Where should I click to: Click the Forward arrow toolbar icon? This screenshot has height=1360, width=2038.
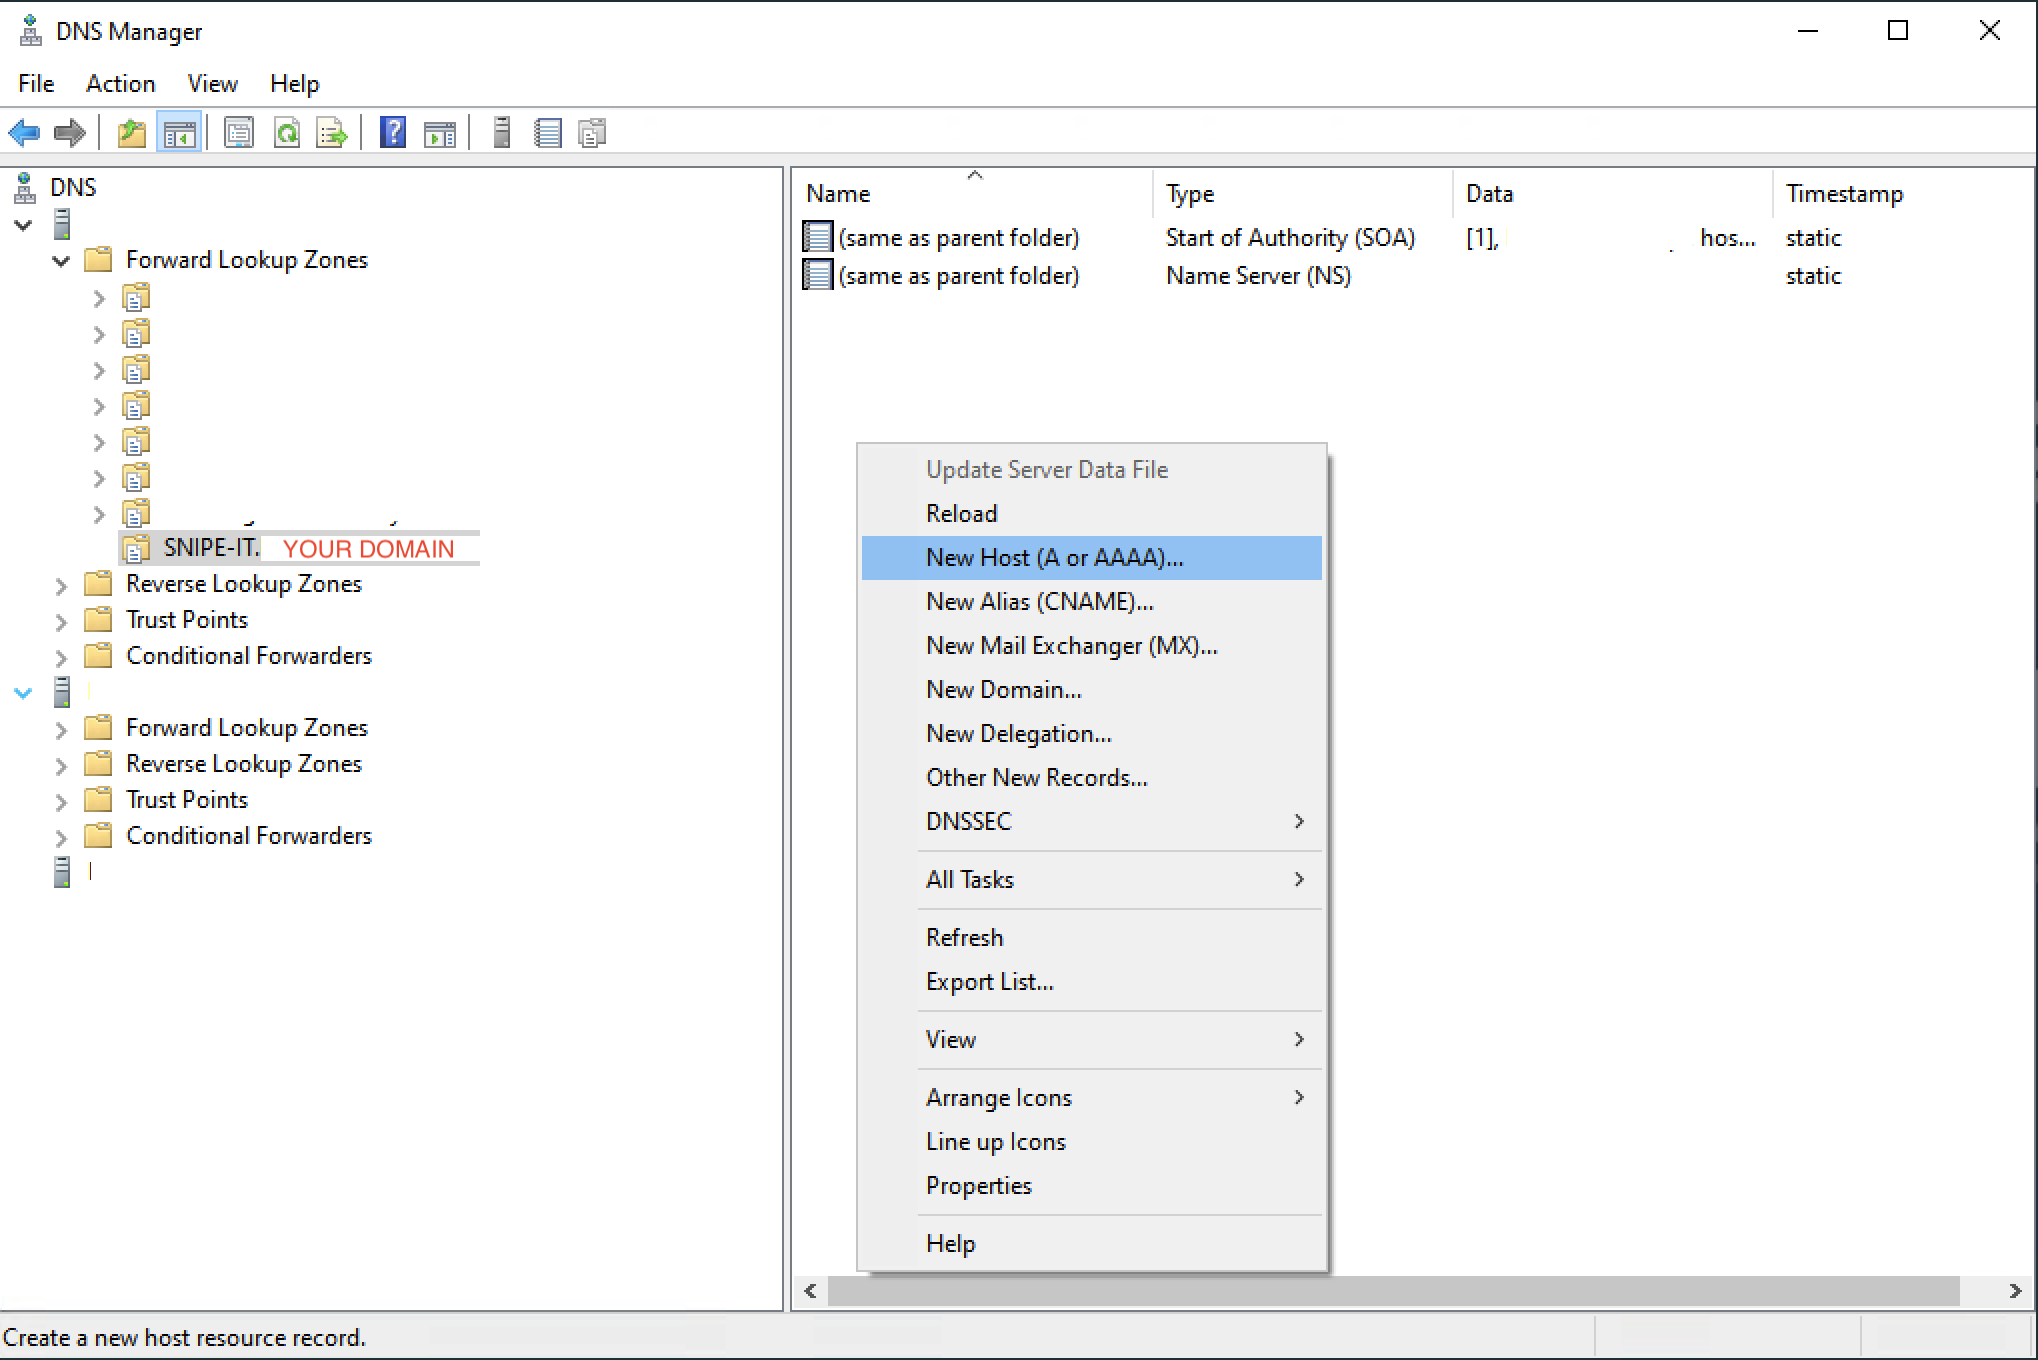pos(69,133)
